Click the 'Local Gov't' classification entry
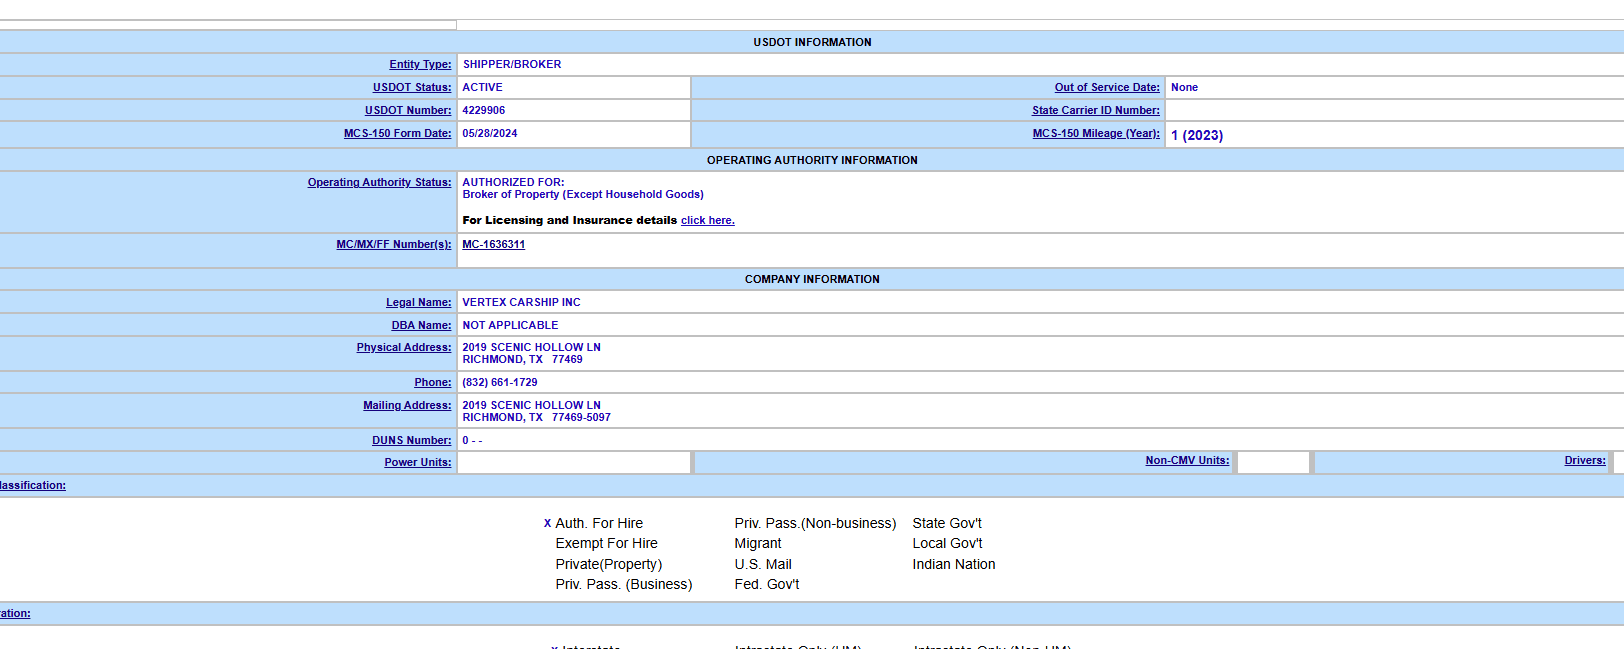 click(947, 543)
